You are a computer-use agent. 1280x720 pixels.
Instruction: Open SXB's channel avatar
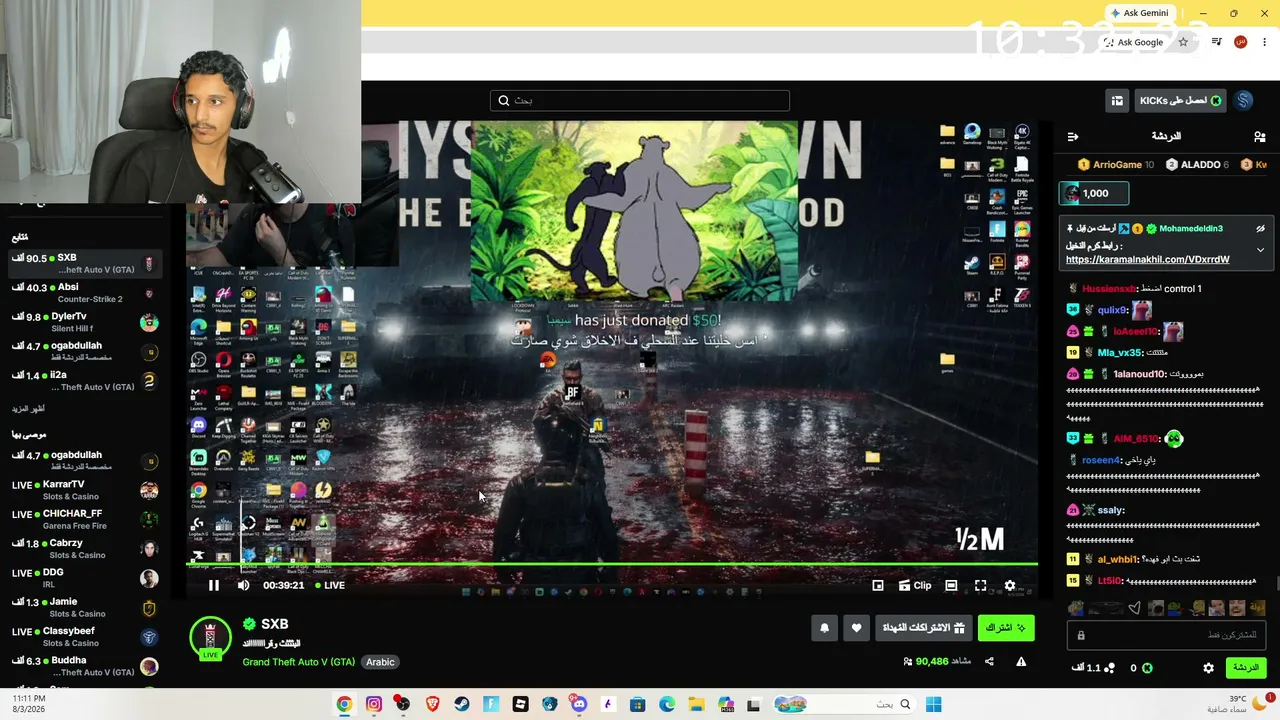[x=210, y=638]
